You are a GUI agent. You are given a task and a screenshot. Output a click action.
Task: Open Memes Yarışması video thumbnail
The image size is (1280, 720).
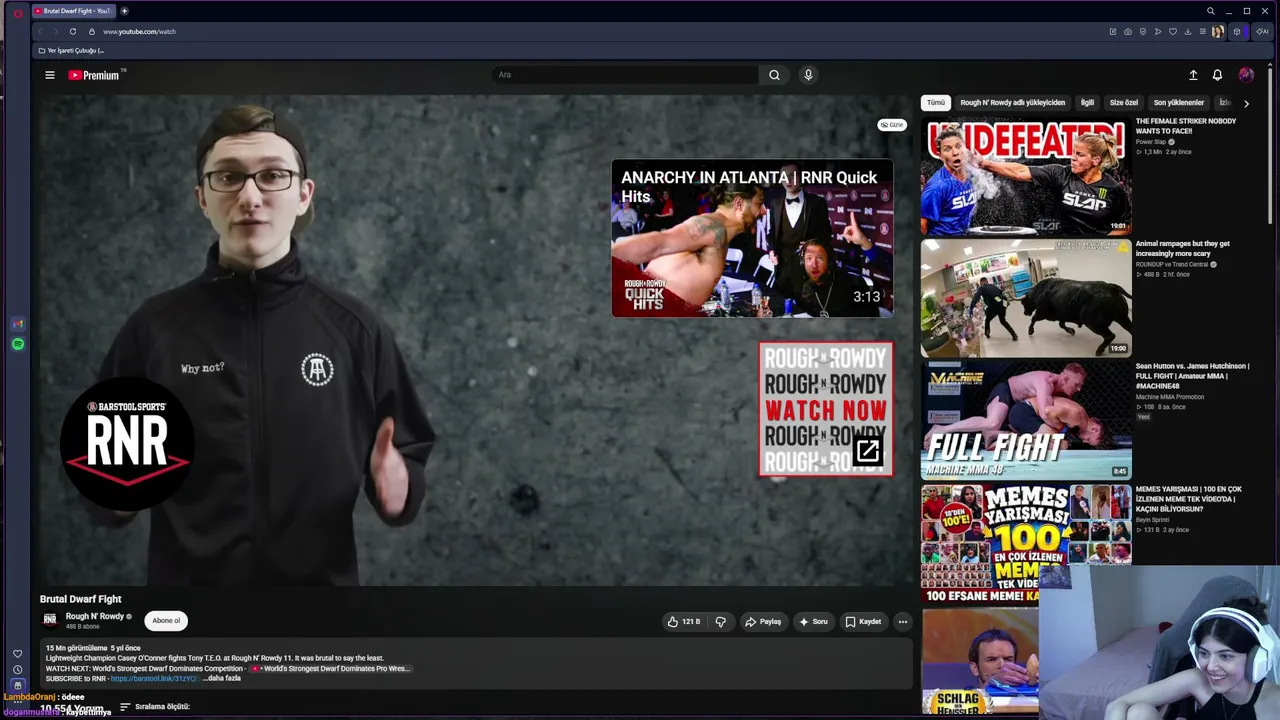coord(1026,544)
